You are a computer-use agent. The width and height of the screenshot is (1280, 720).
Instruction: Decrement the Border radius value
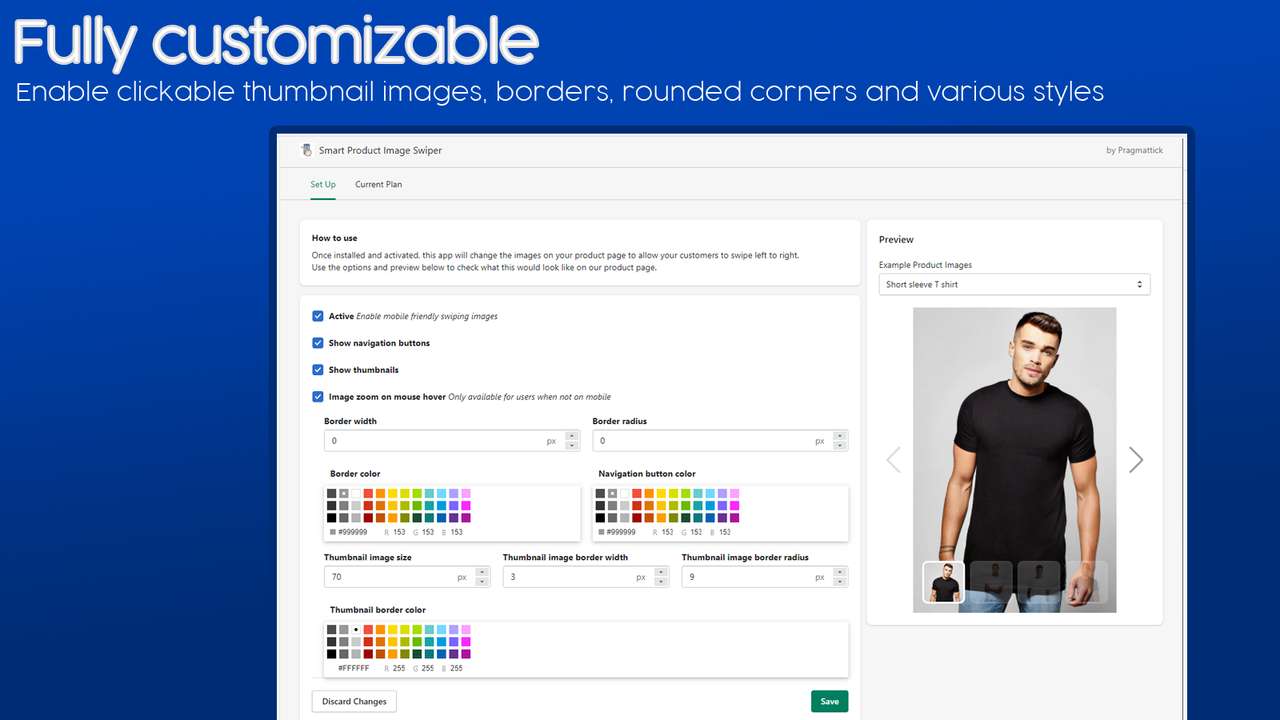coord(839,444)
